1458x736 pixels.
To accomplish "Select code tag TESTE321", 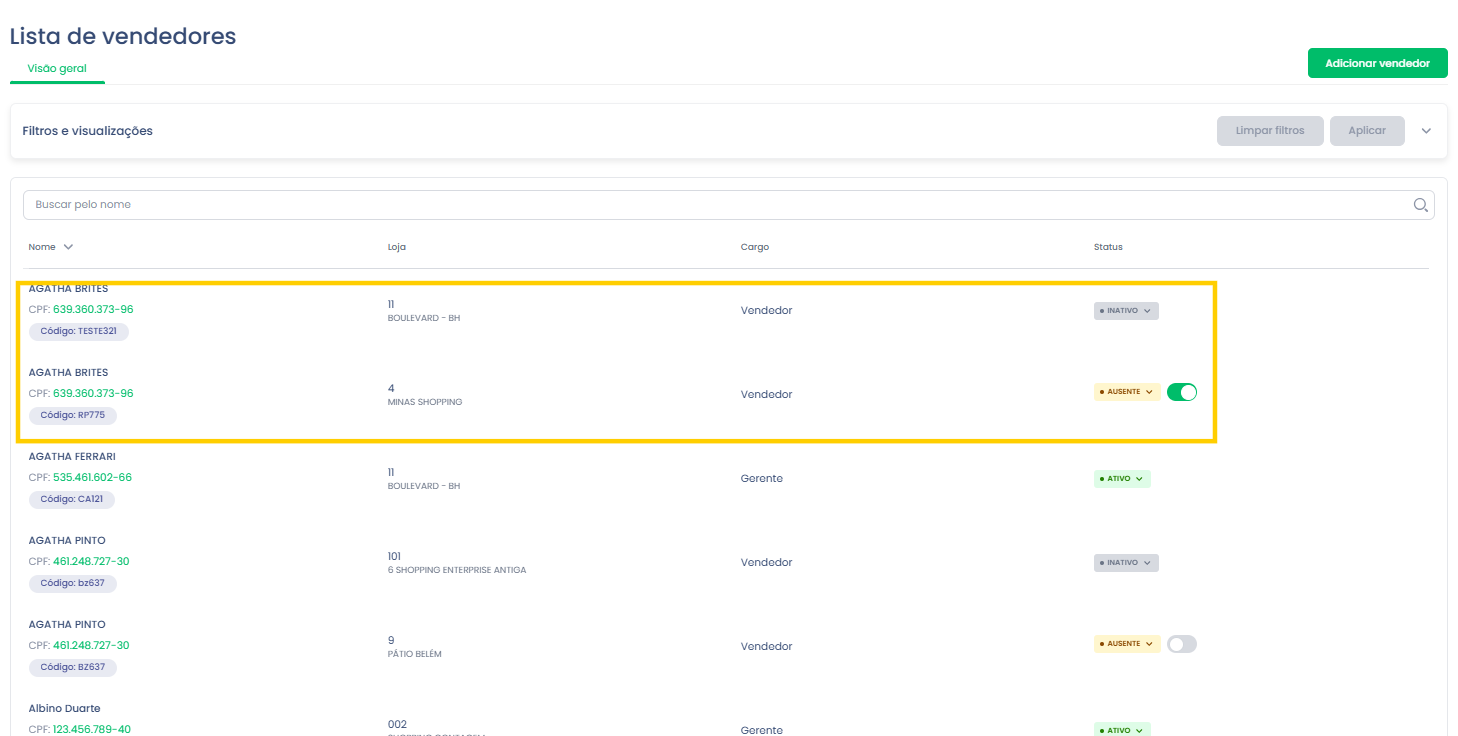I will [x=79, y=331].
